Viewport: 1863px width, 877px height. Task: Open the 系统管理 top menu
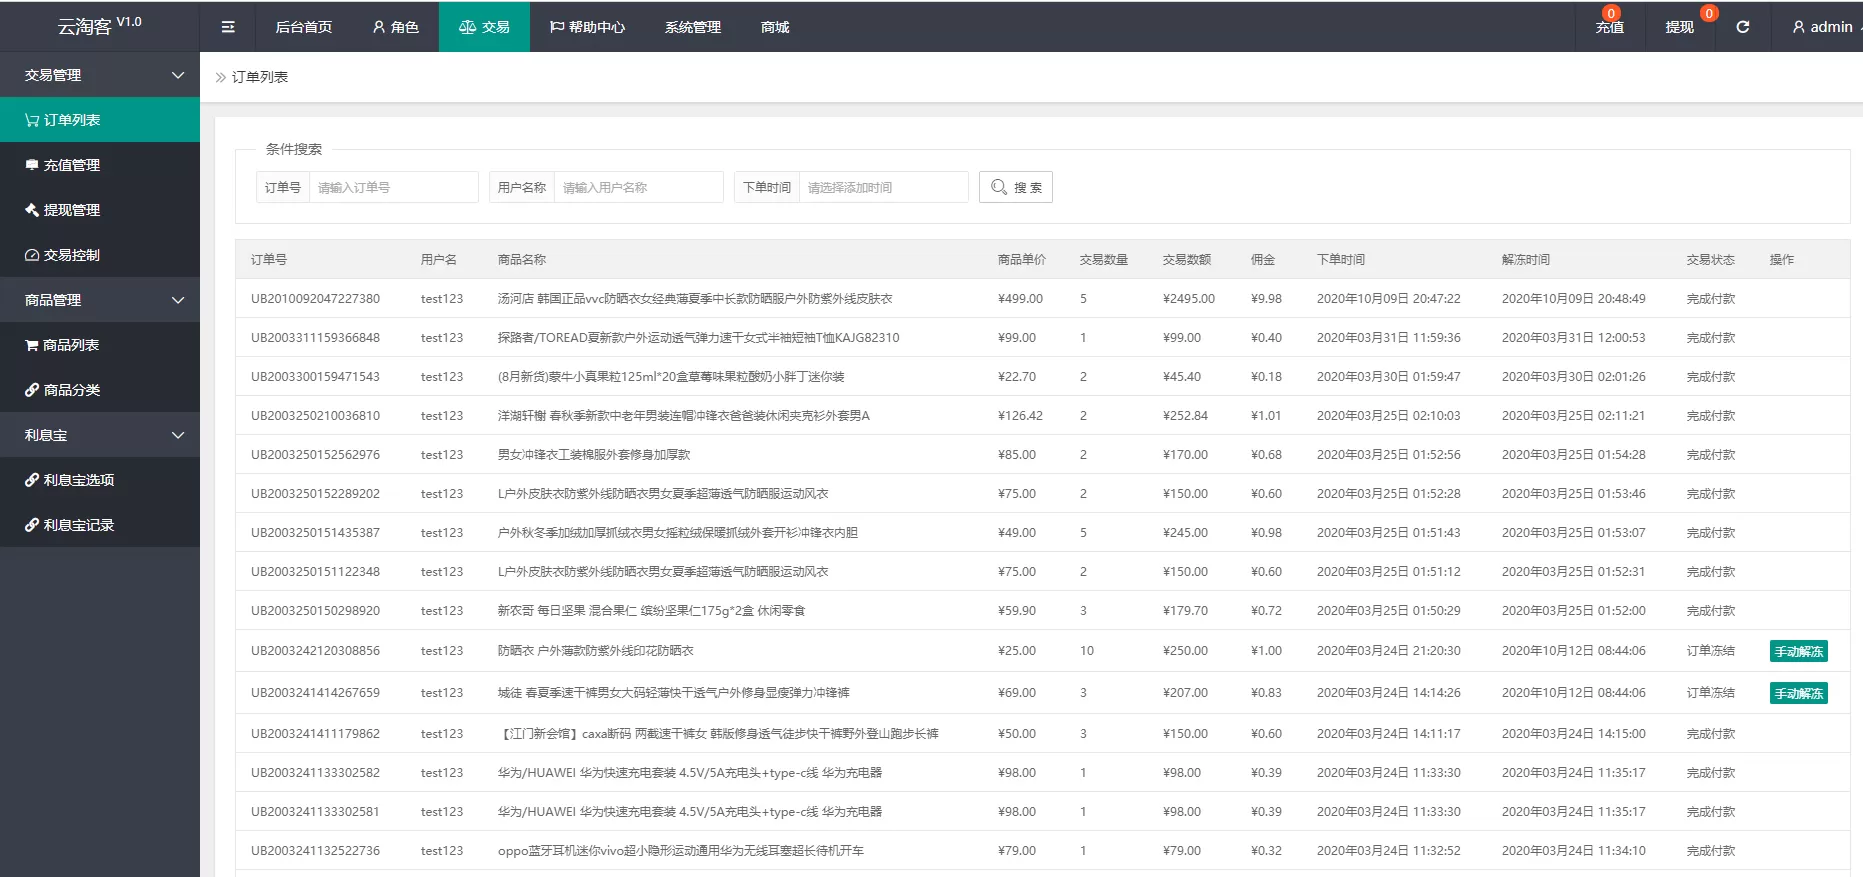[x=692, y=27]
